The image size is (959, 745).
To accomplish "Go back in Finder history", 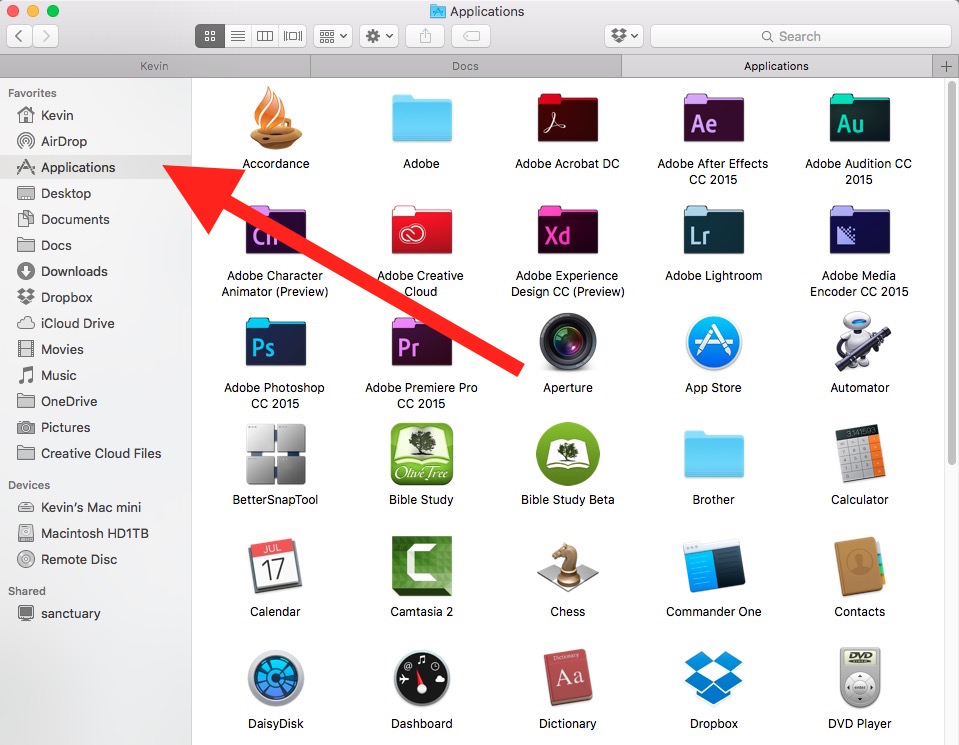I will point(19,36).
